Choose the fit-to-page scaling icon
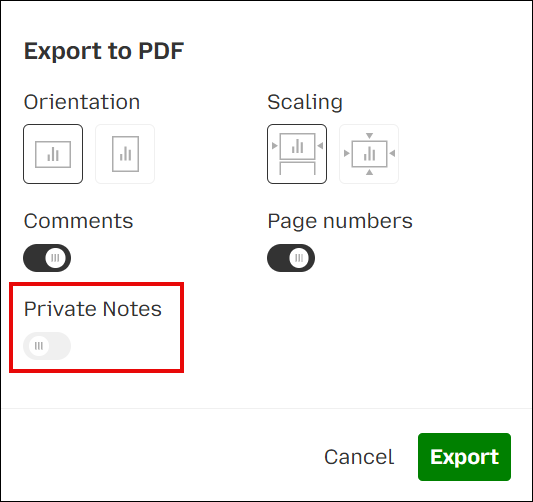This screenshot has height=502, width=533. coord(369,154)
